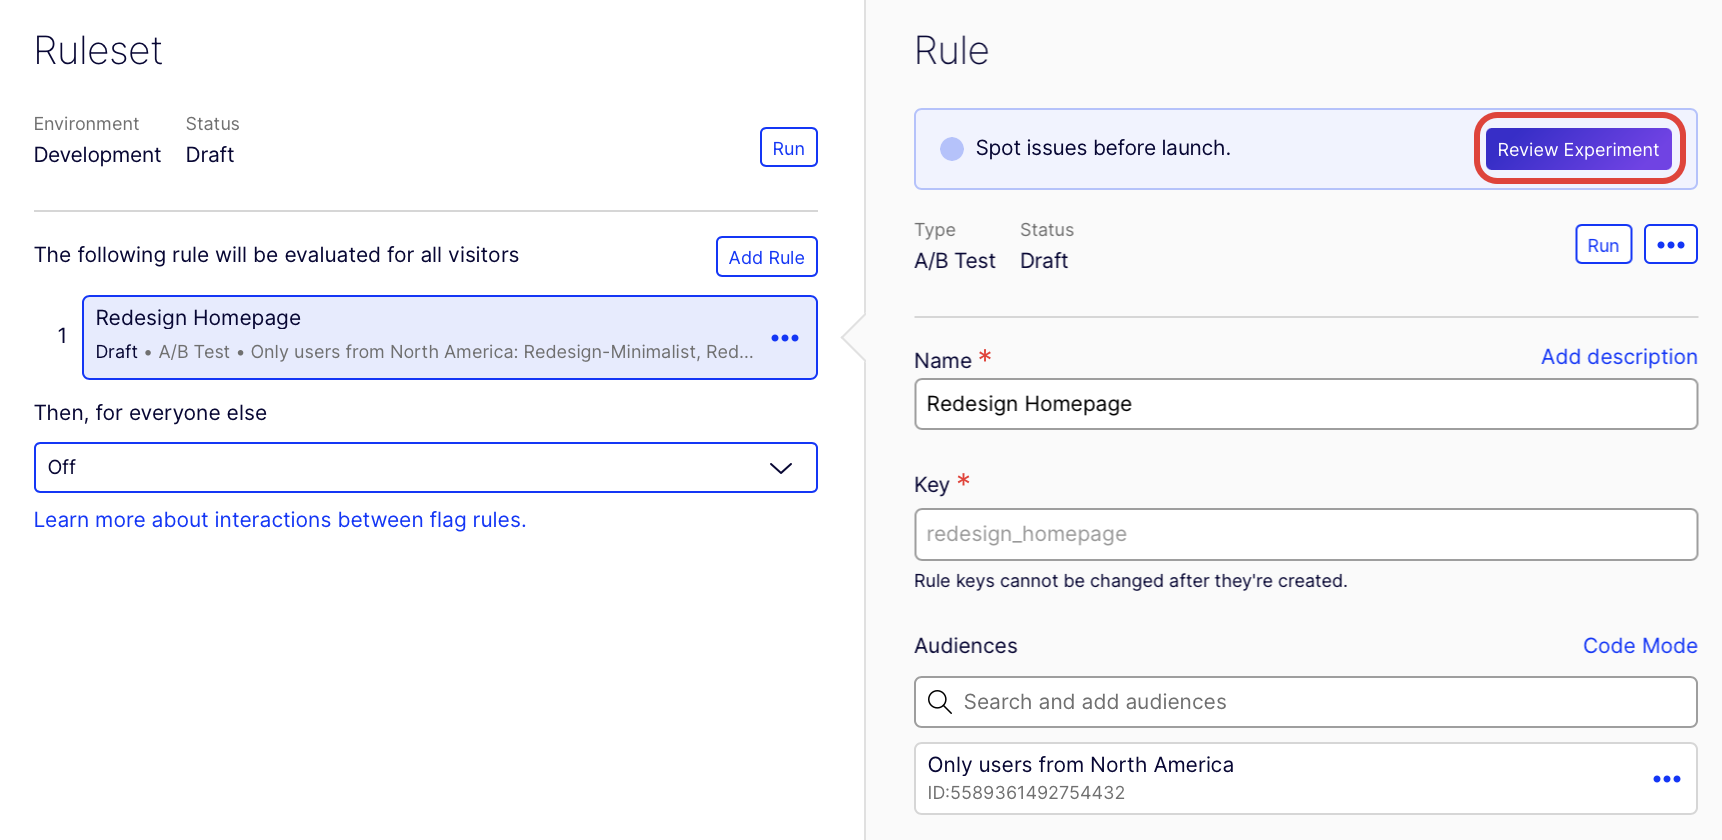
Task: Click the chevron arrow on the Off dropdown
Action: coord(780,468)
